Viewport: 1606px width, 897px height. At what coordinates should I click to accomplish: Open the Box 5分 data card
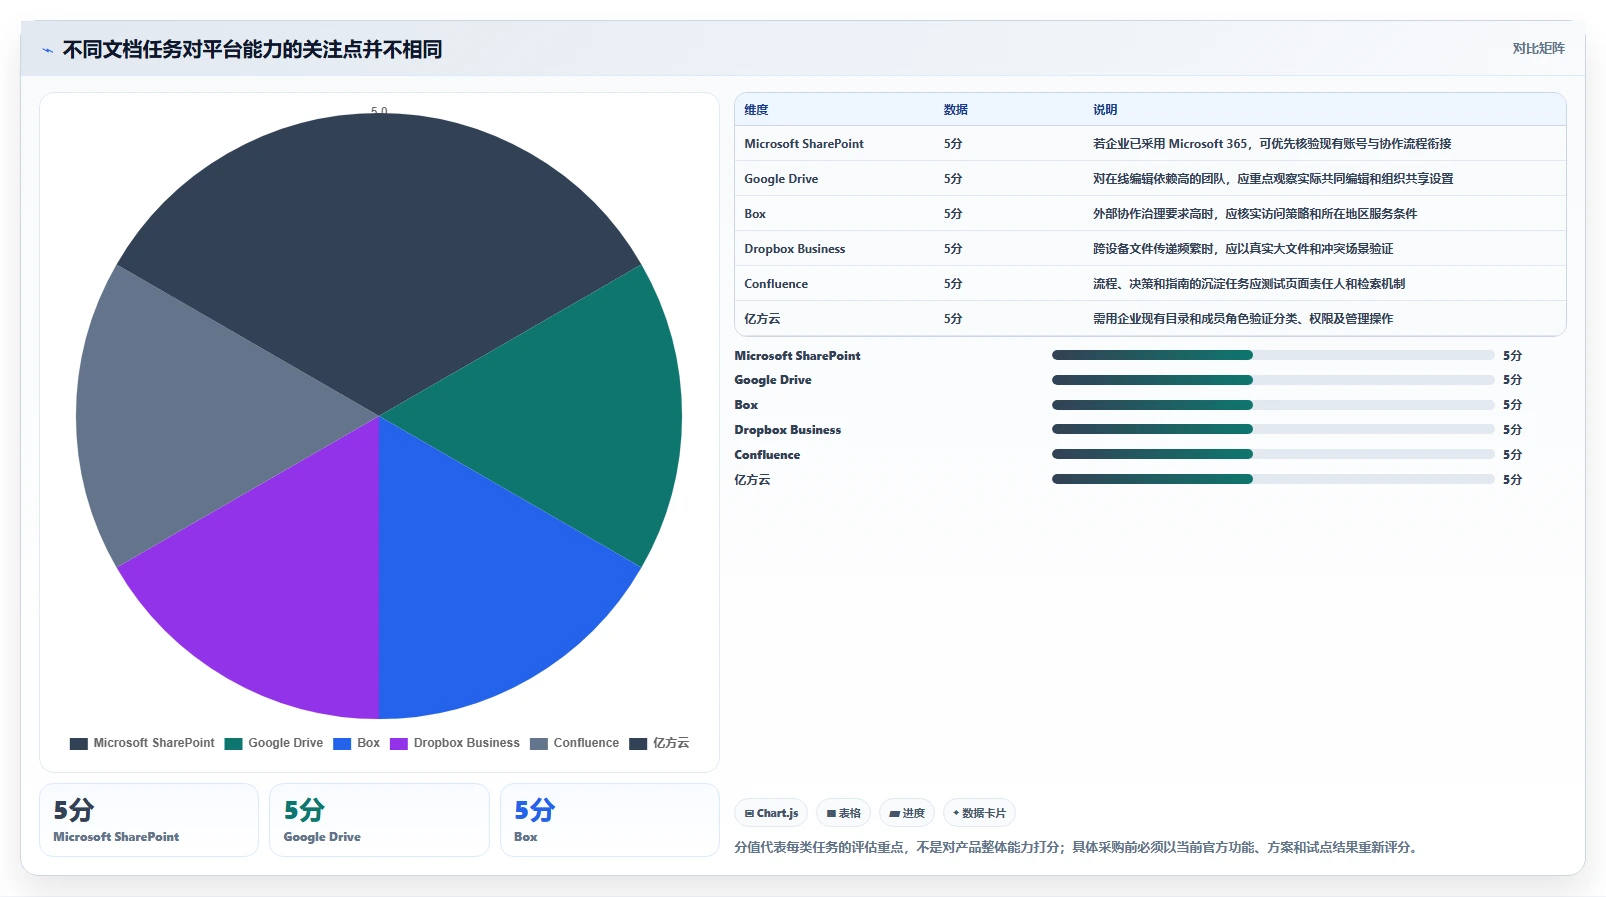point(610,820)
